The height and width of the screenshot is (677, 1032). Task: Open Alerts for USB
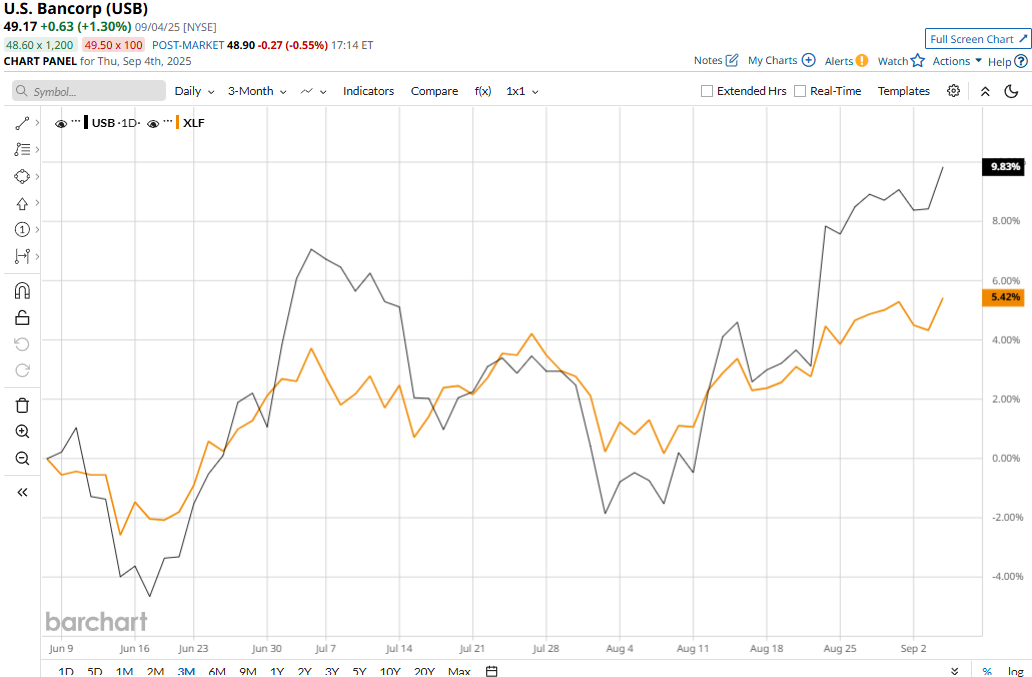(x=846, y=61)
